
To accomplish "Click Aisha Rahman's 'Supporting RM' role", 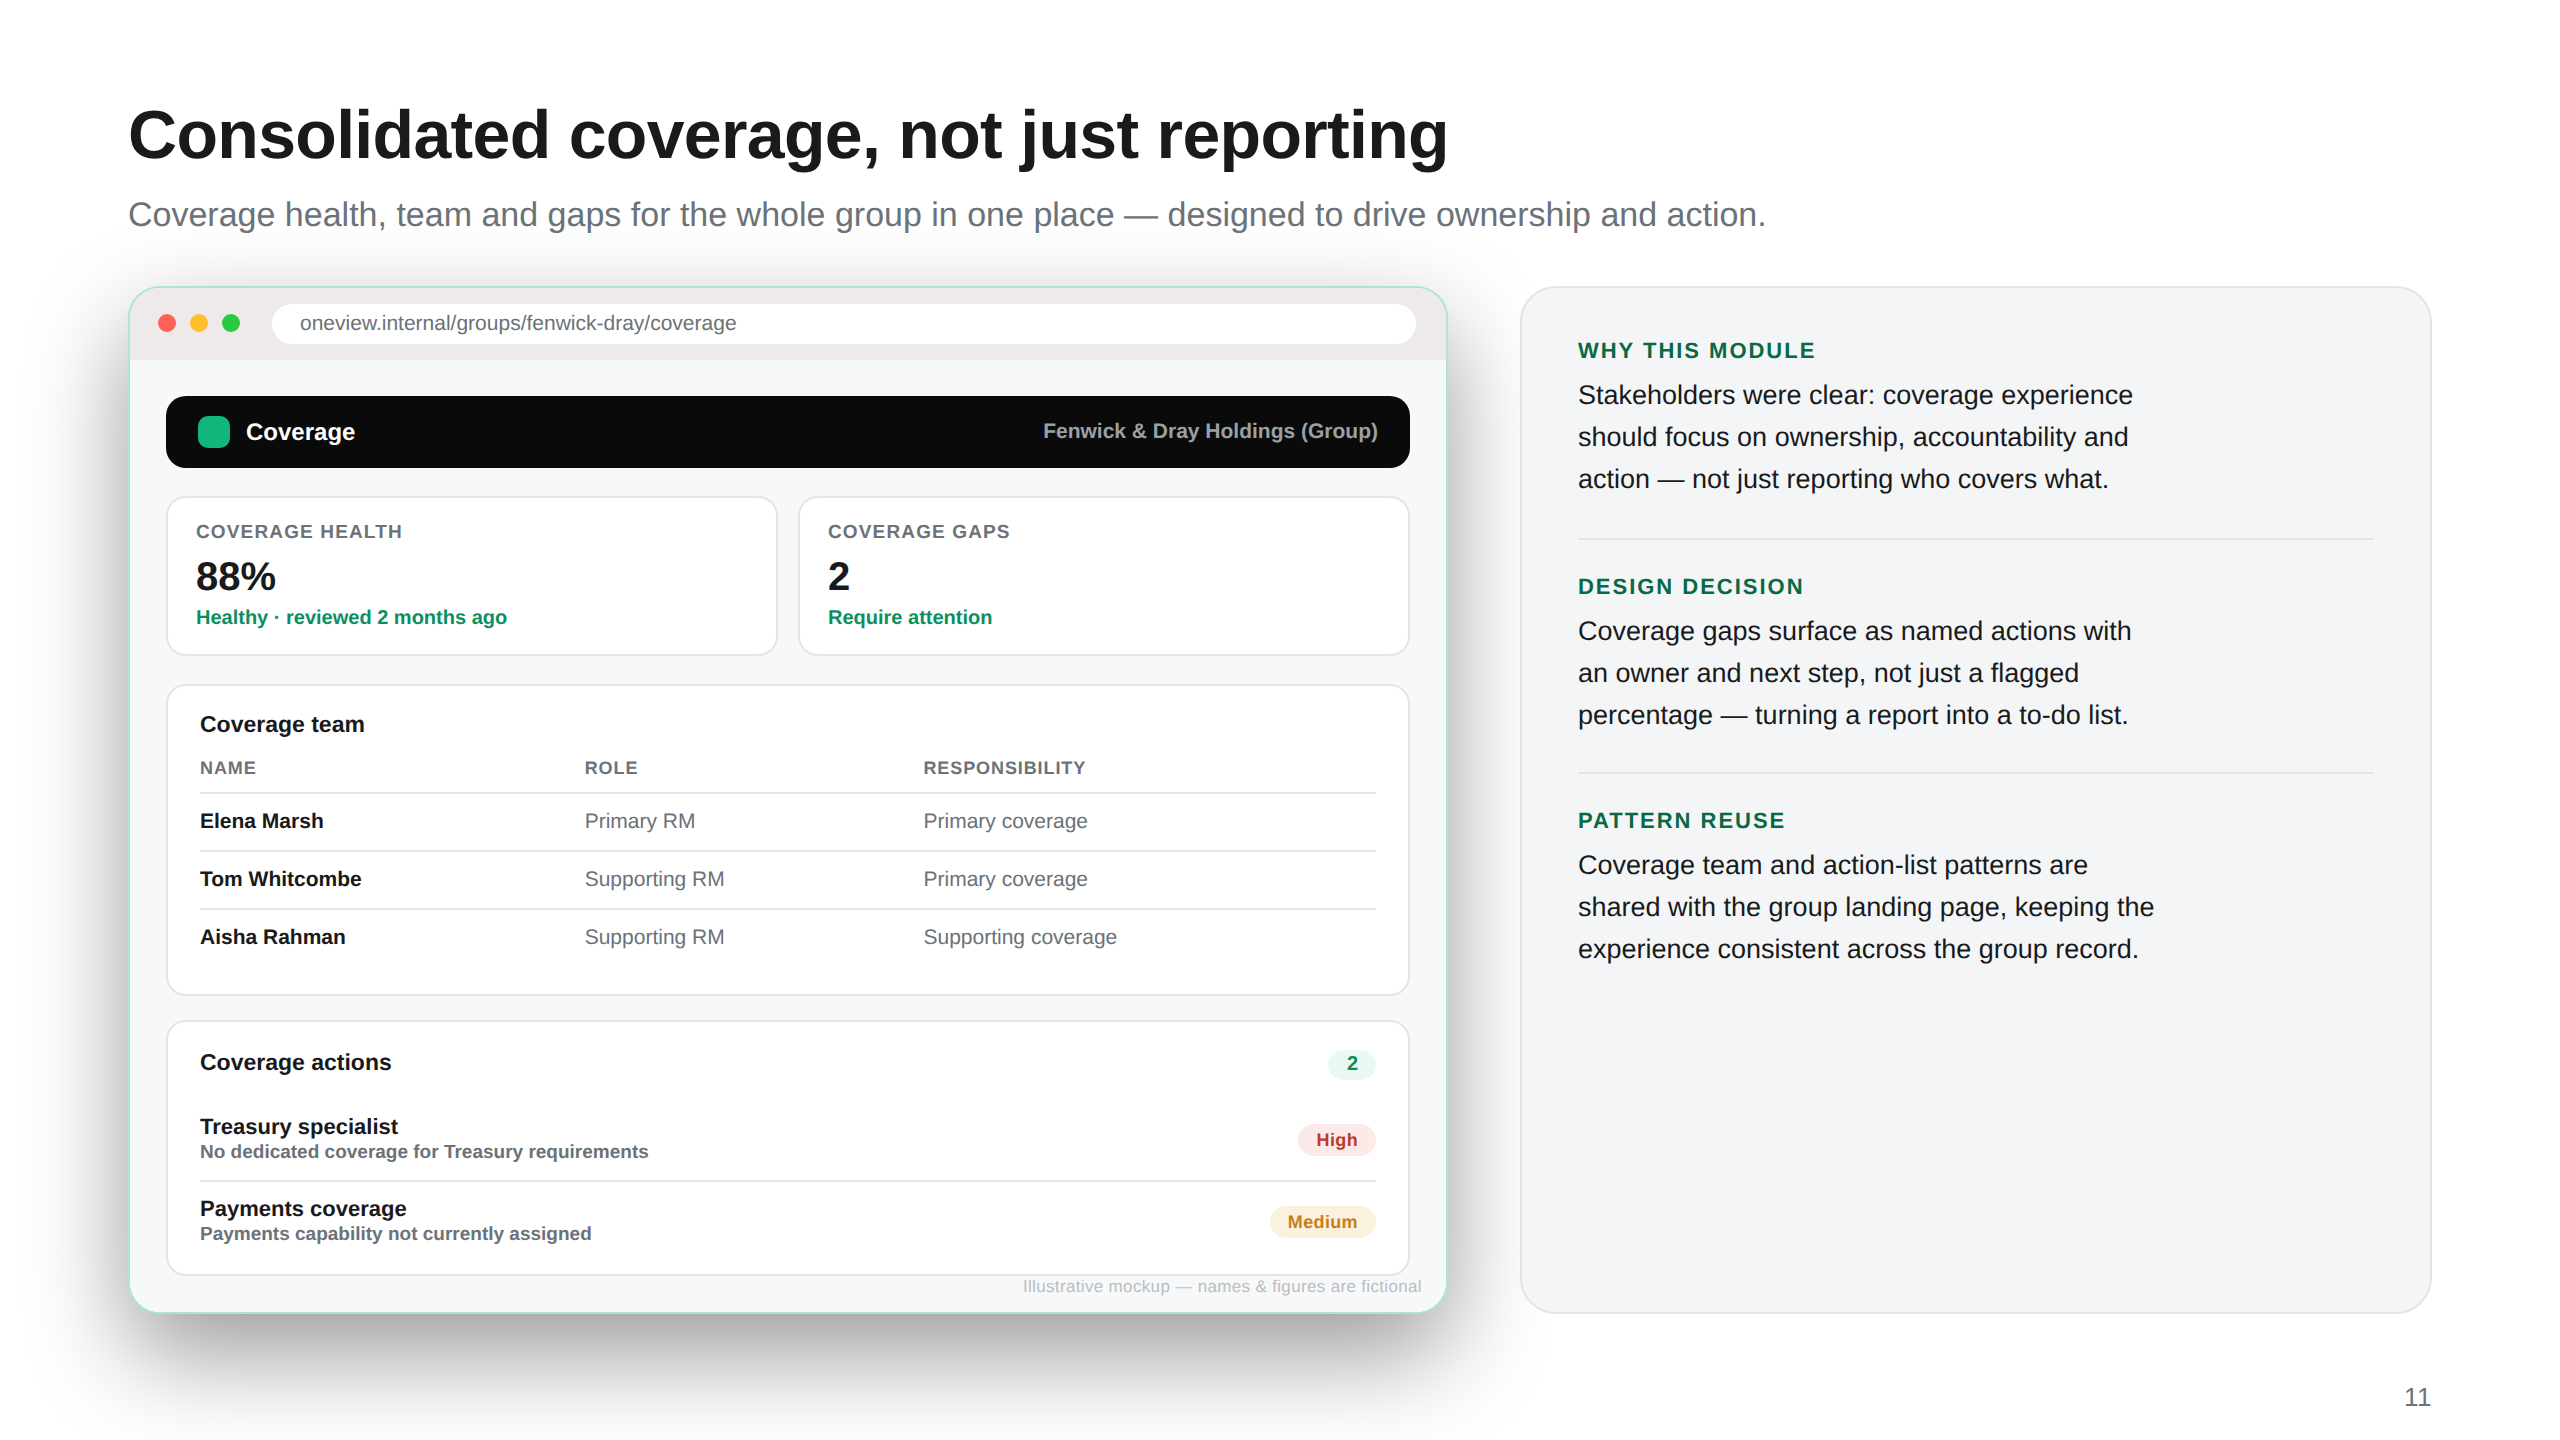I will click(654, 937).
